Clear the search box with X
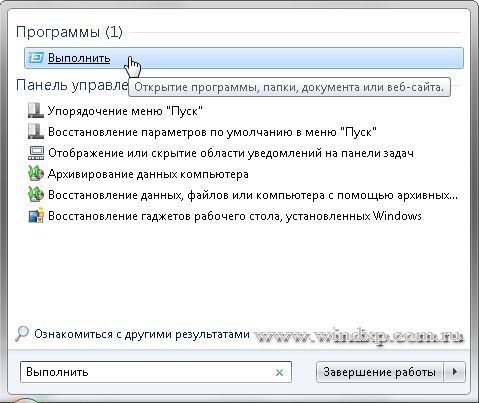479x403 pixels. coord(279,372)
